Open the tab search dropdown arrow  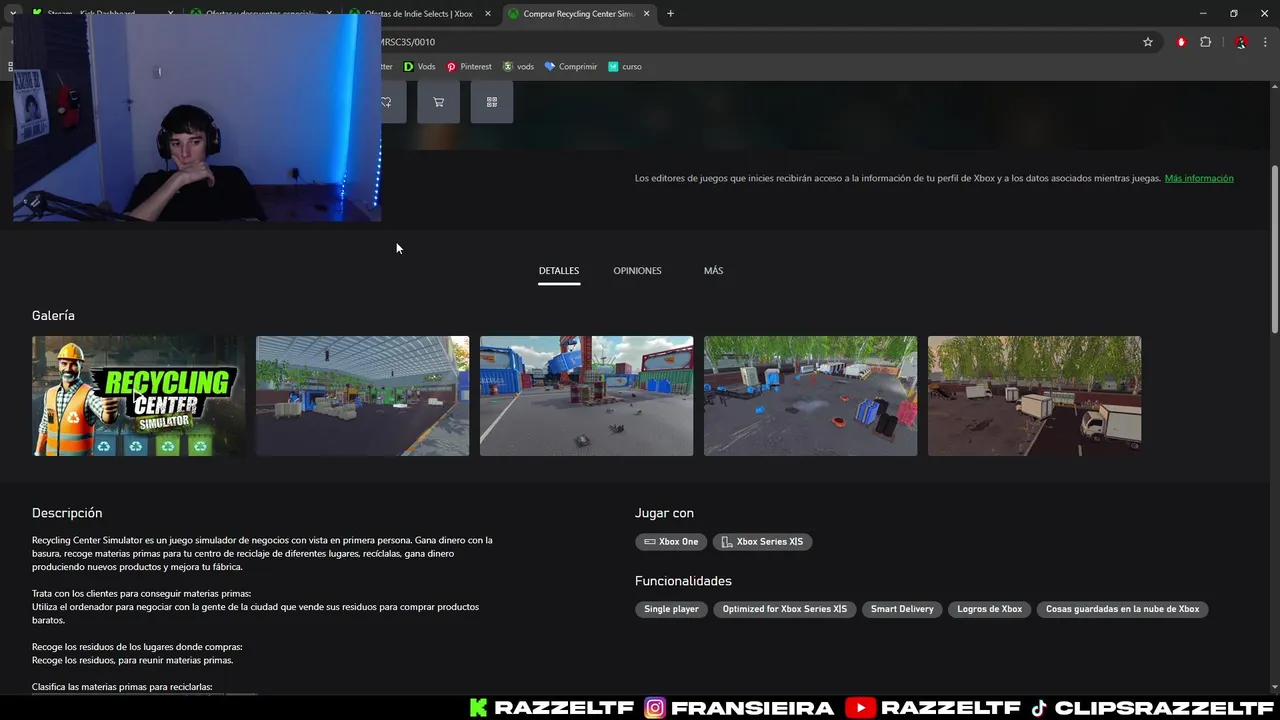(12, 14)
